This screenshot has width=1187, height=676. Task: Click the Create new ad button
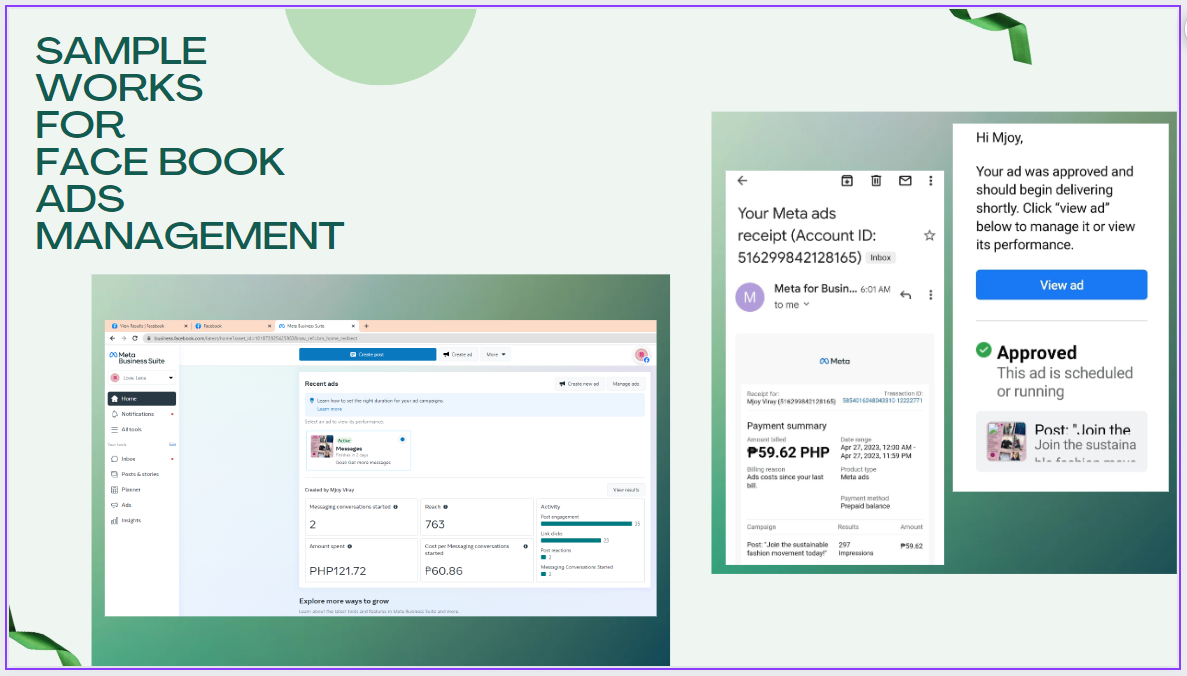(x=580, y=384)
